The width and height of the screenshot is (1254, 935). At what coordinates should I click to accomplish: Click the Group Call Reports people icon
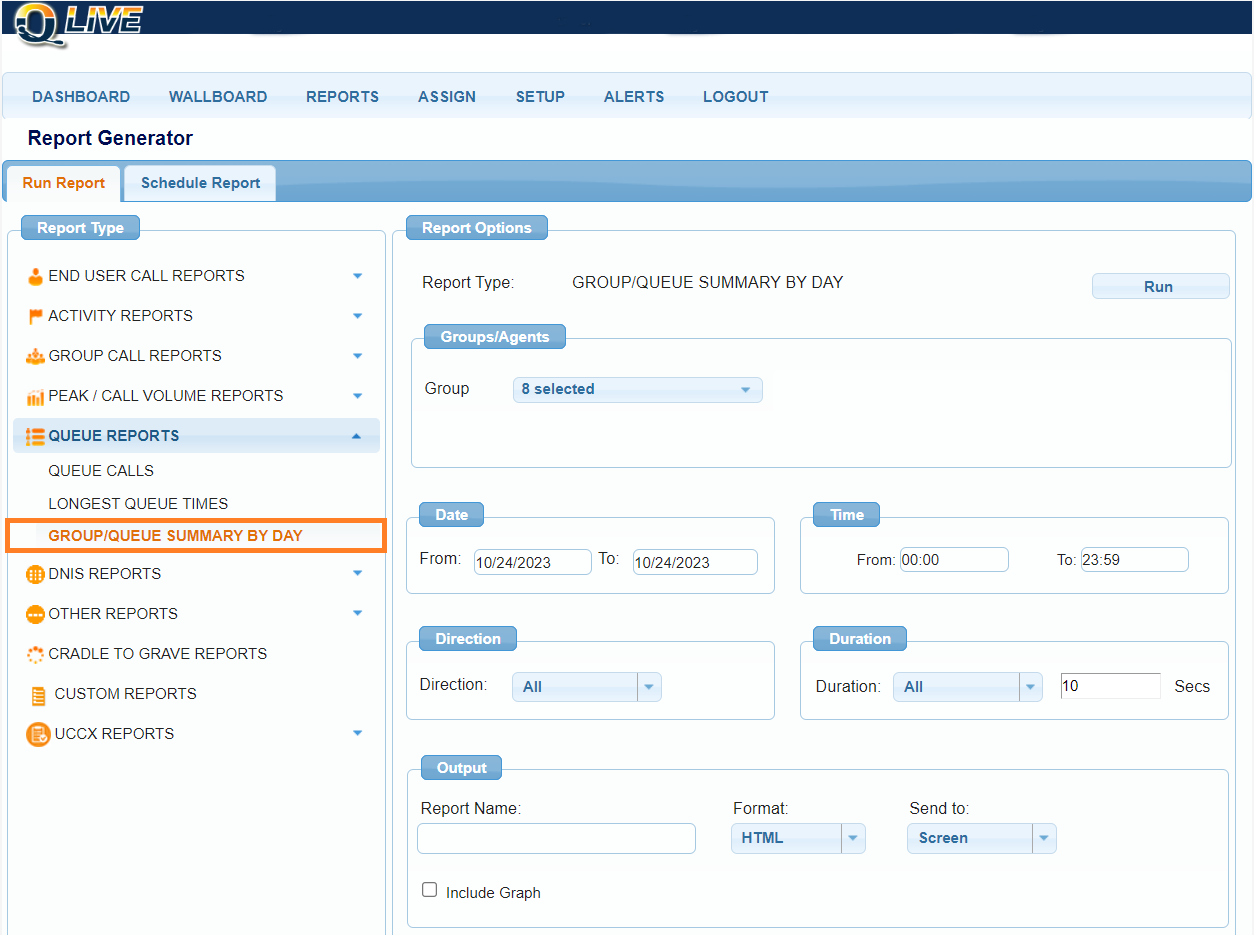[36, 356]
